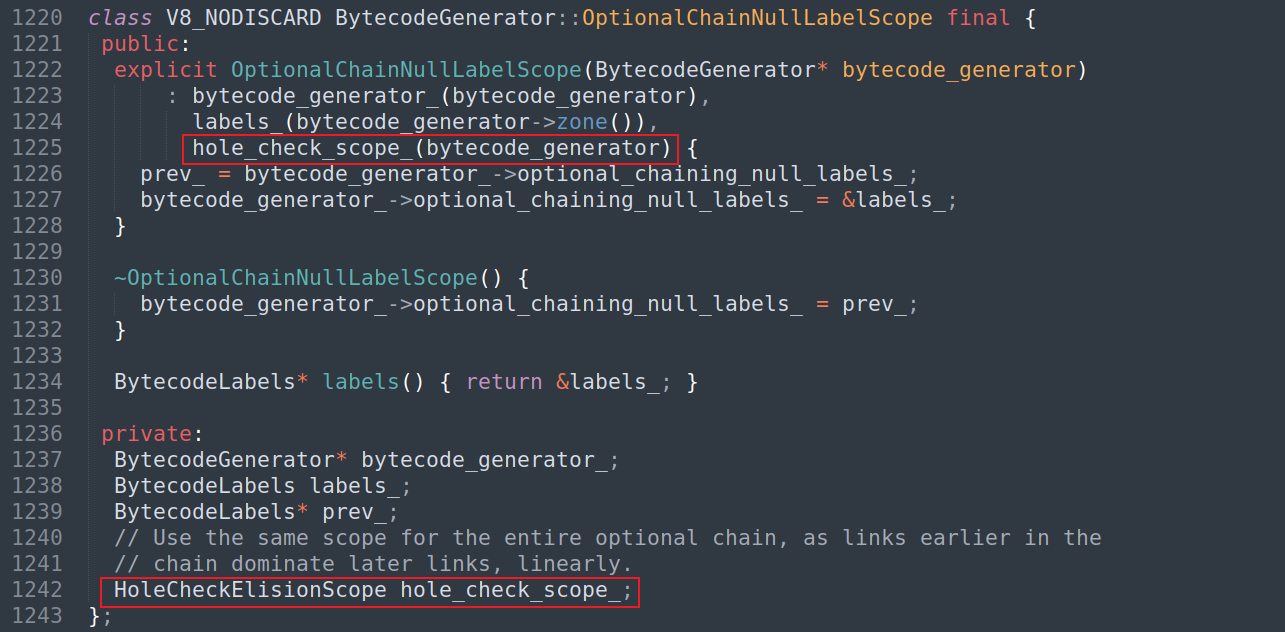Click the bytecode_generator parameter on line 1222
Viewport: 1285px width, 632px height.
[x=959, y=70]
